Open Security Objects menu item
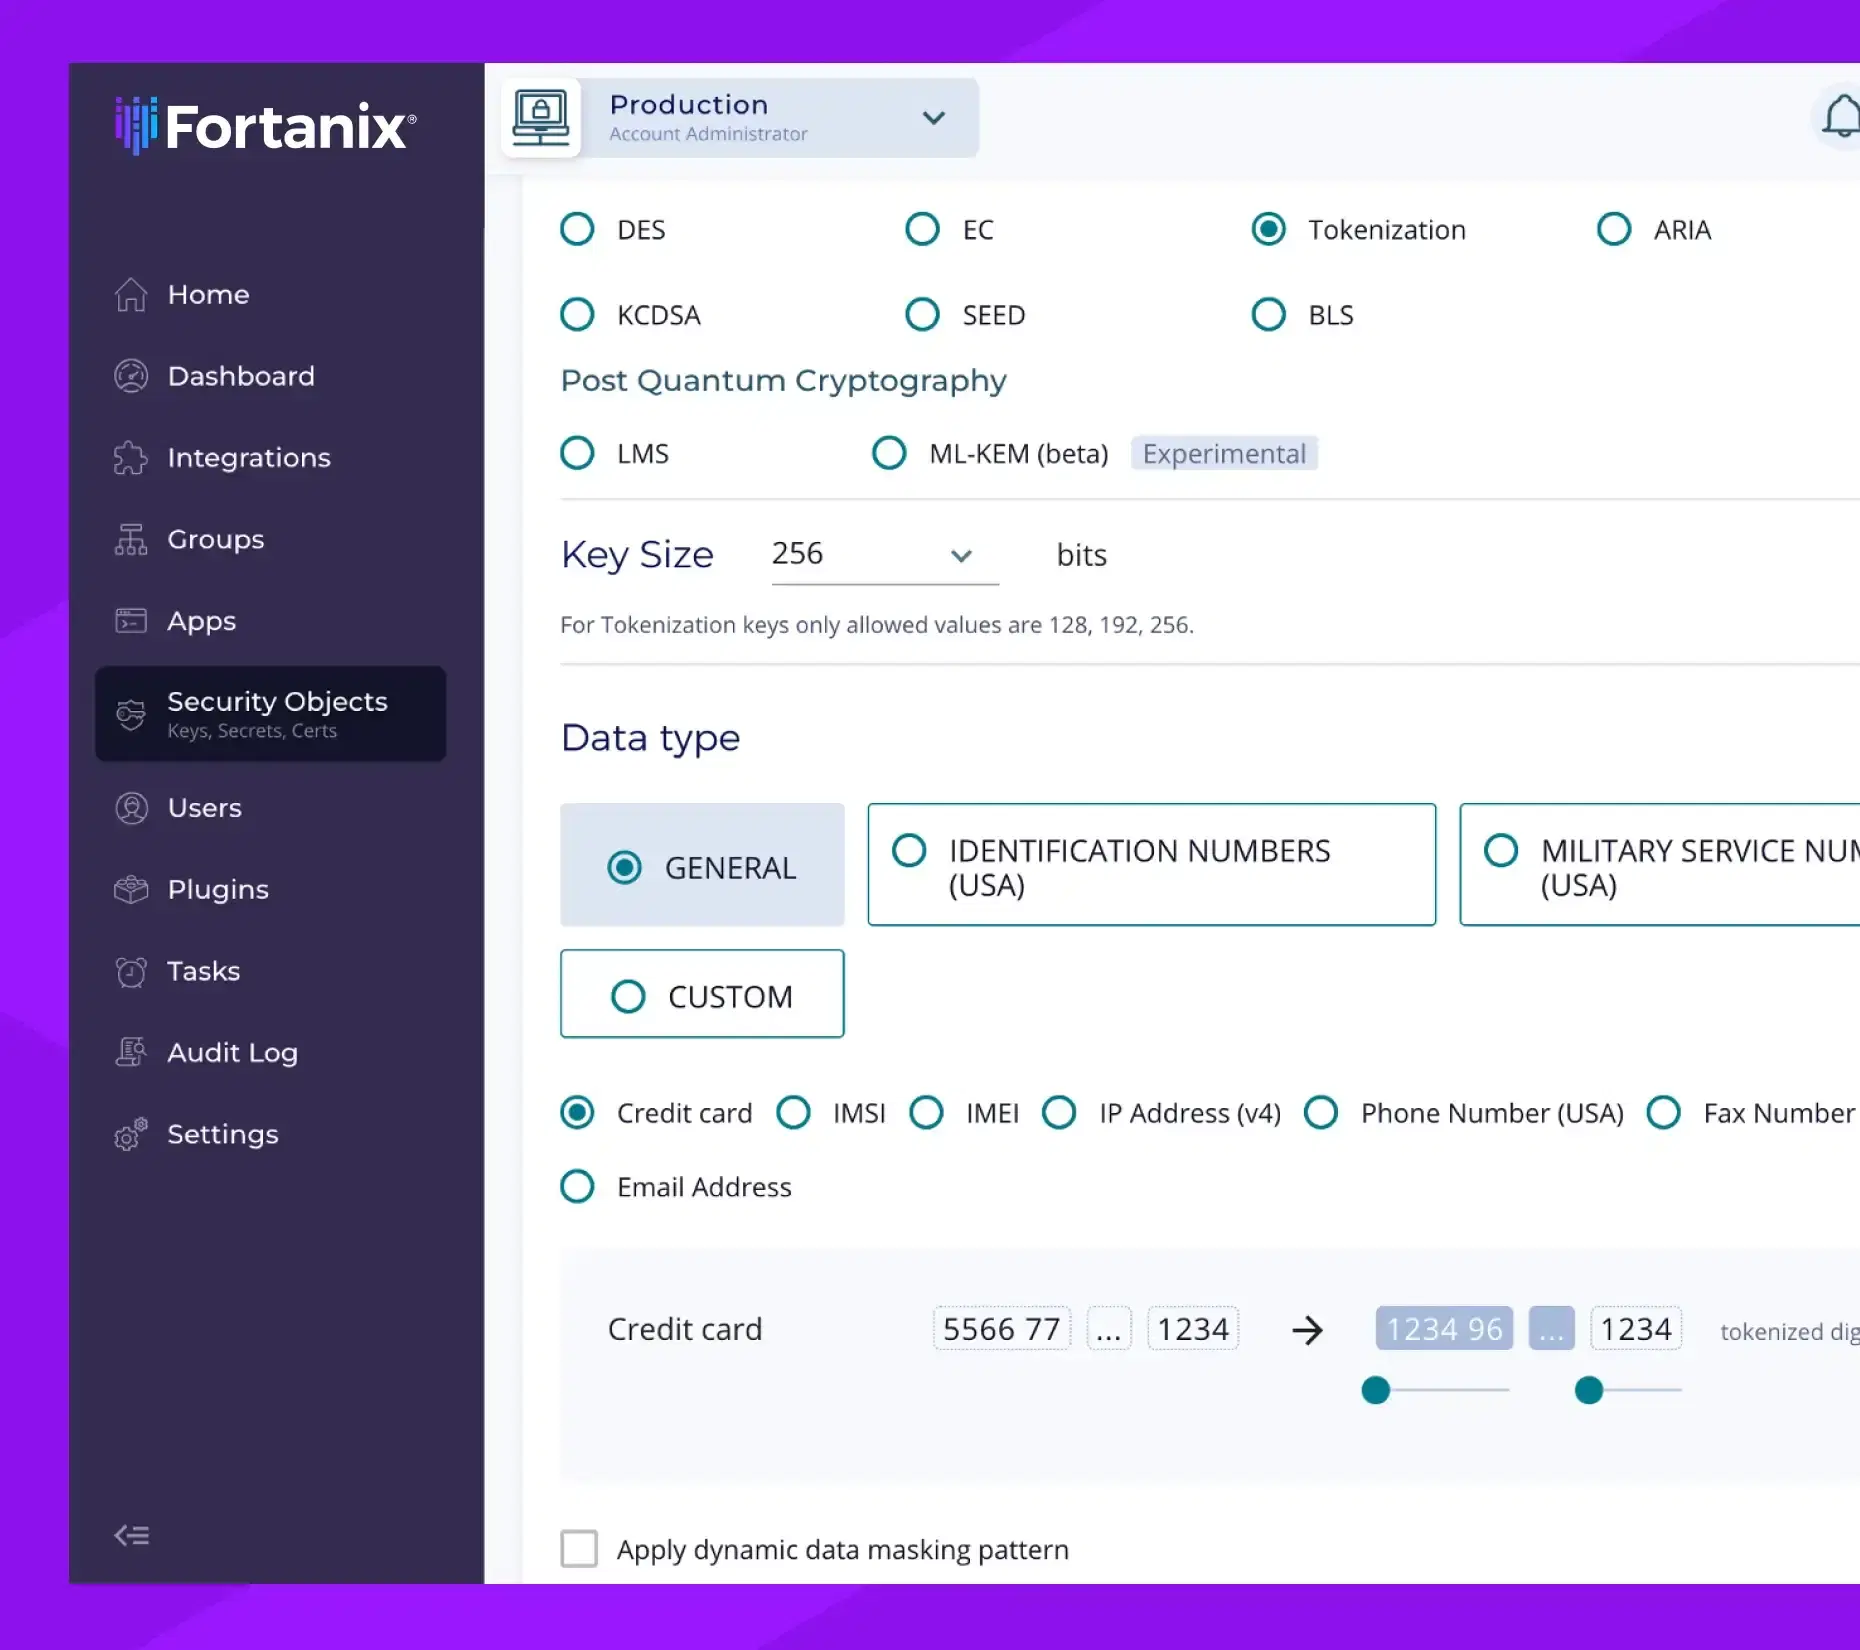This screenshot has height=1650, width=1860. [x=270, y=714]
